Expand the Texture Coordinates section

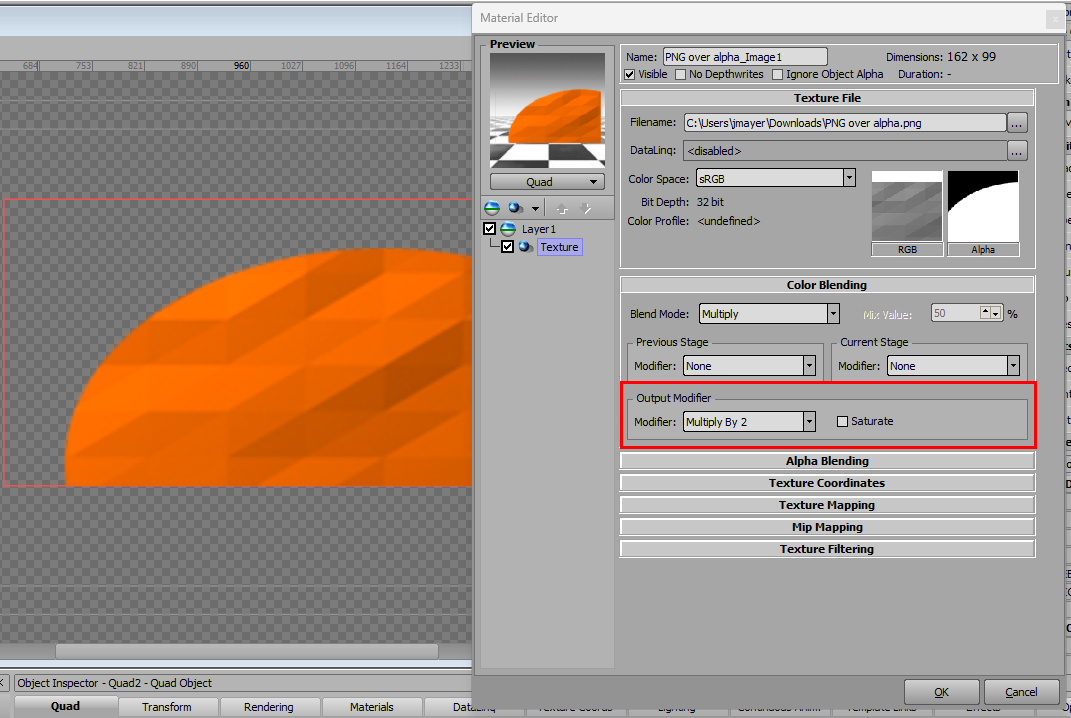[827, 483]
